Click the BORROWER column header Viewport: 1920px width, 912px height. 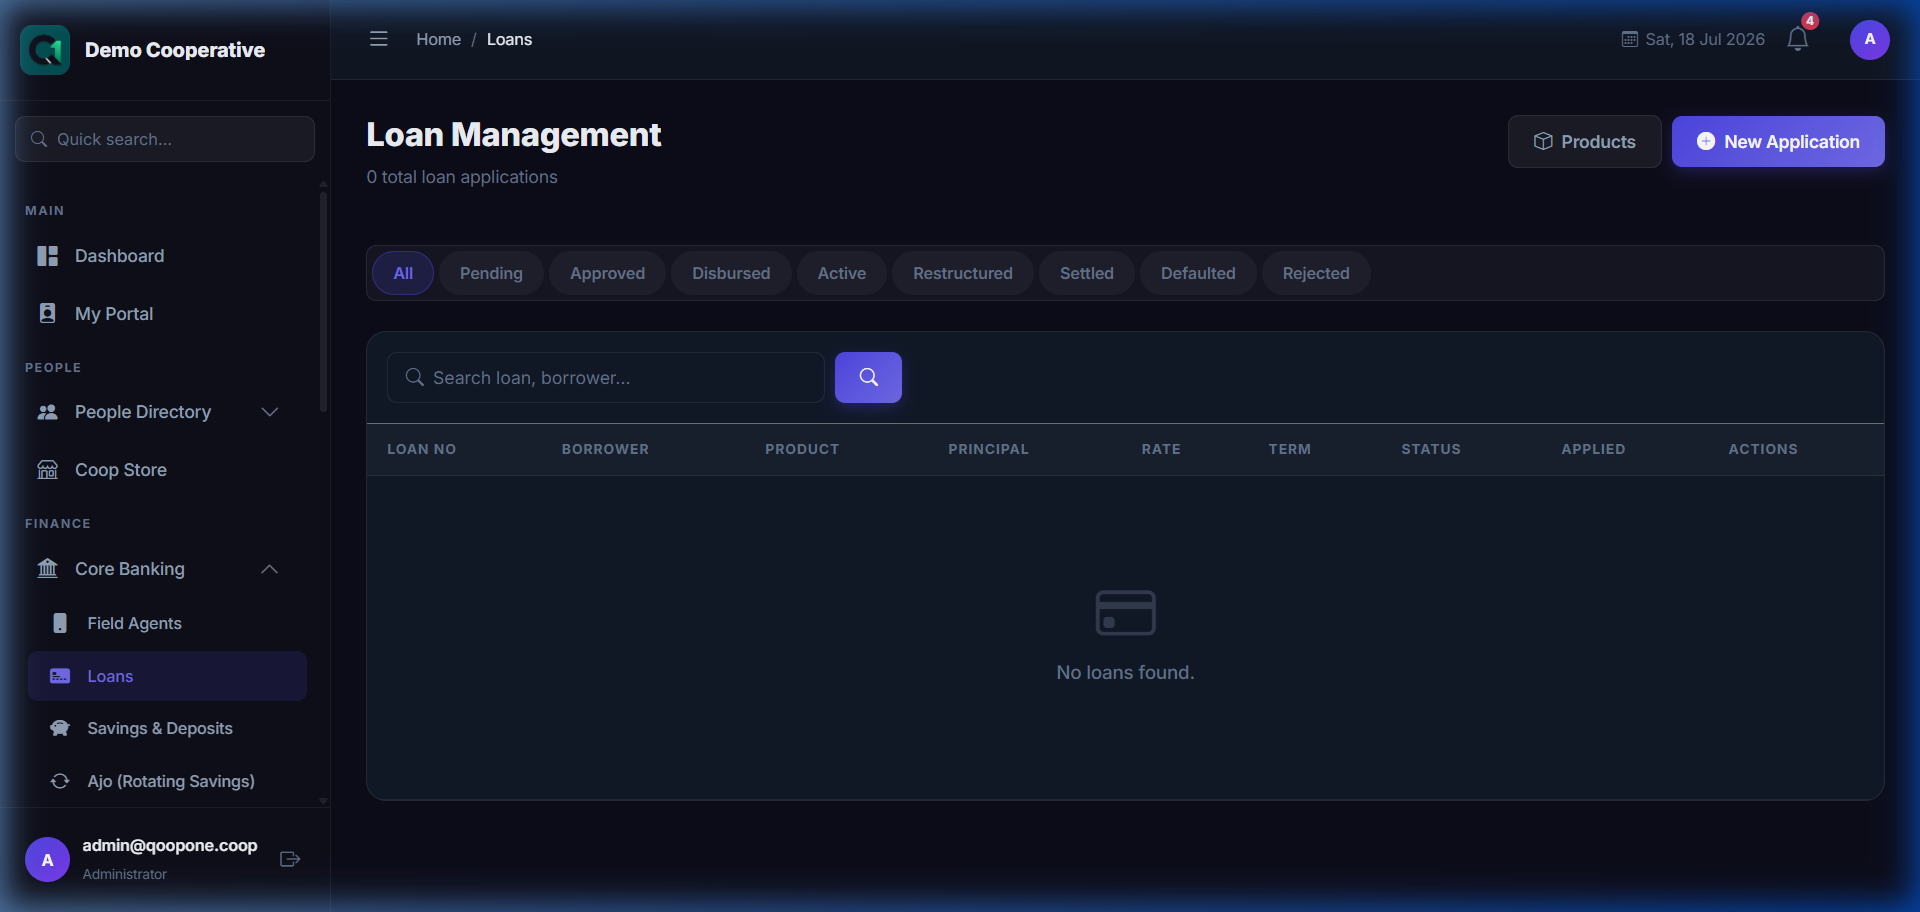pyautogui.click(x=605, y=449)
